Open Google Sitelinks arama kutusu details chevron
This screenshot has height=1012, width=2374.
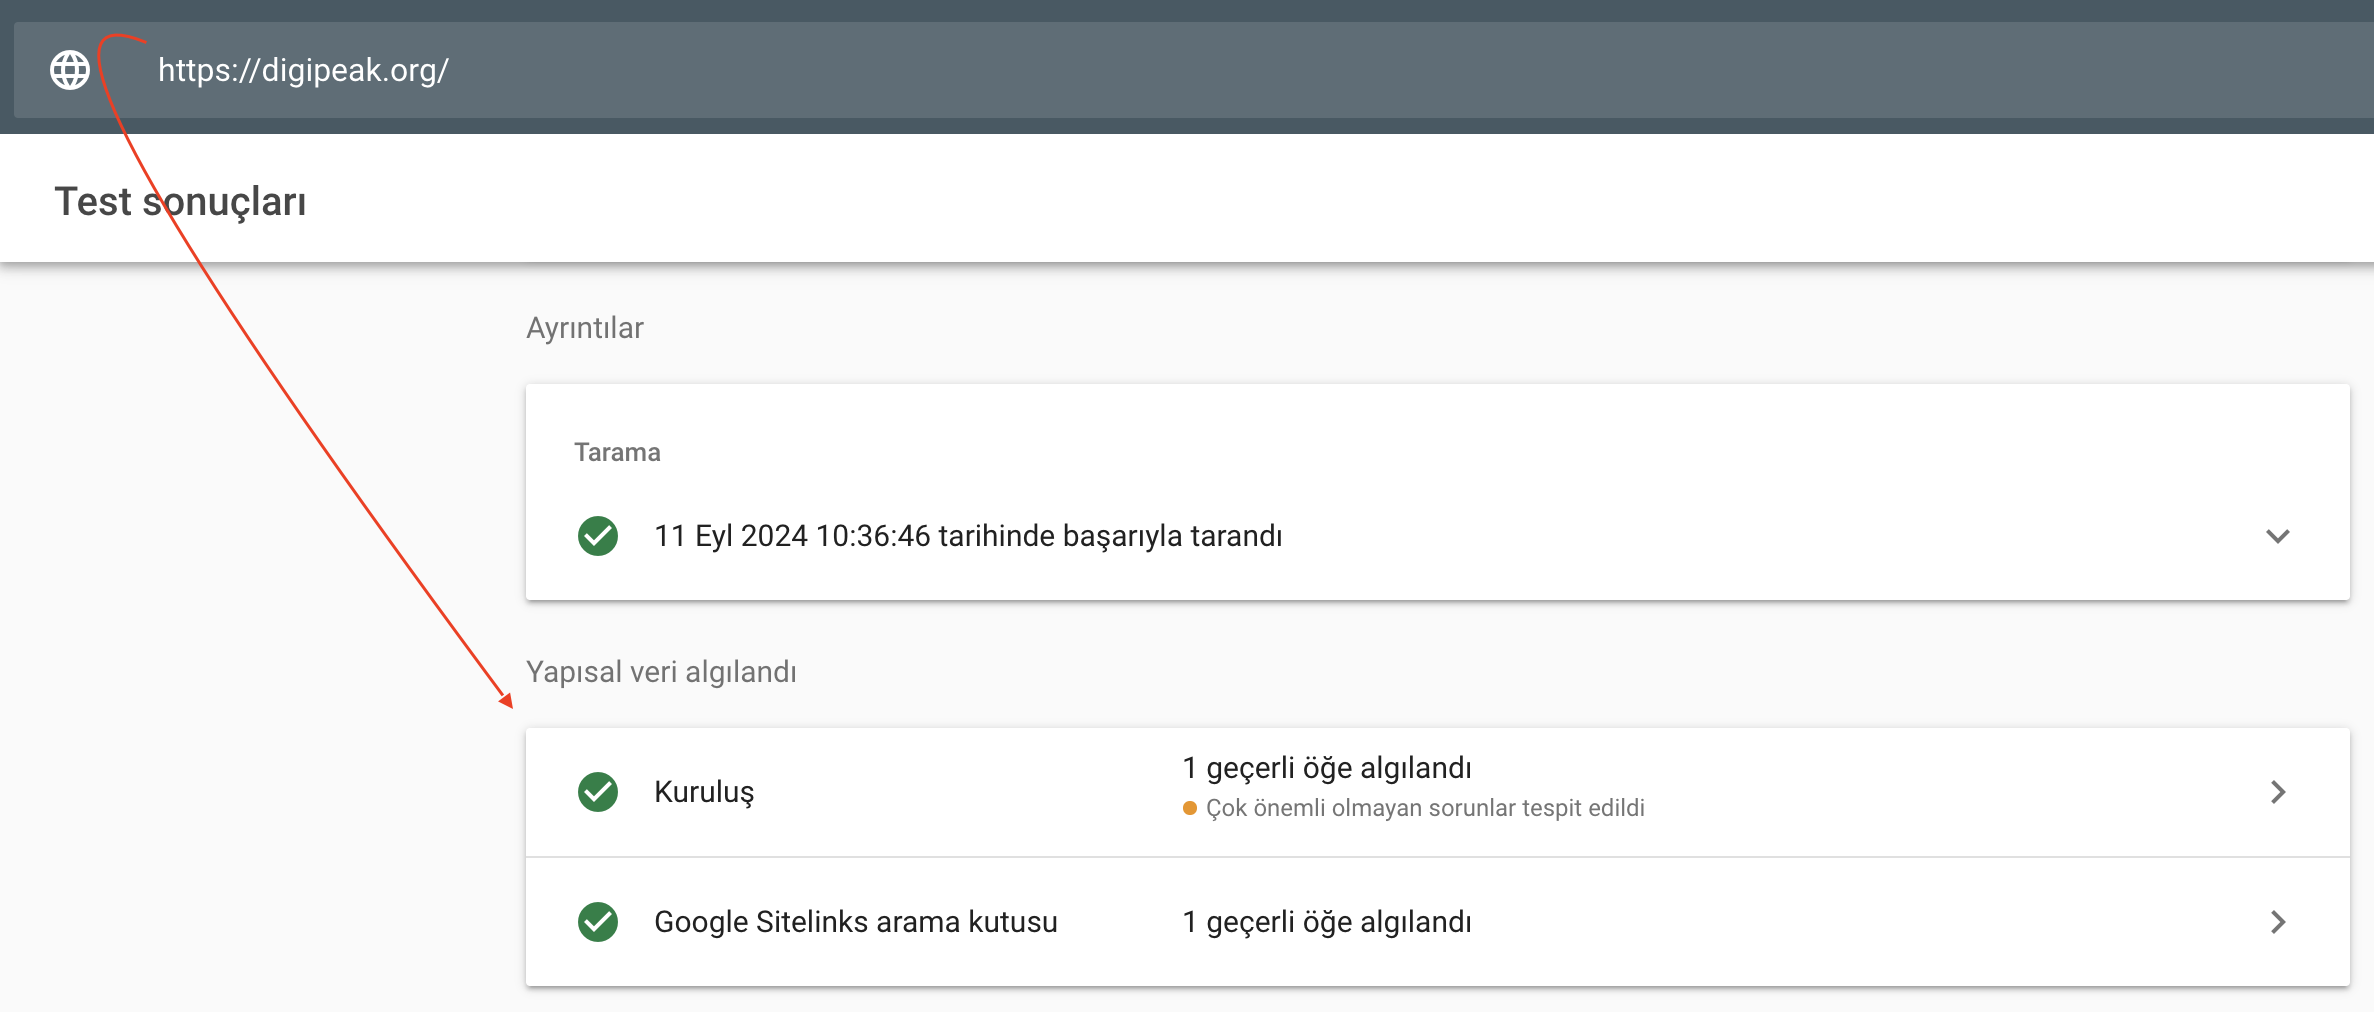point(2278,922)
